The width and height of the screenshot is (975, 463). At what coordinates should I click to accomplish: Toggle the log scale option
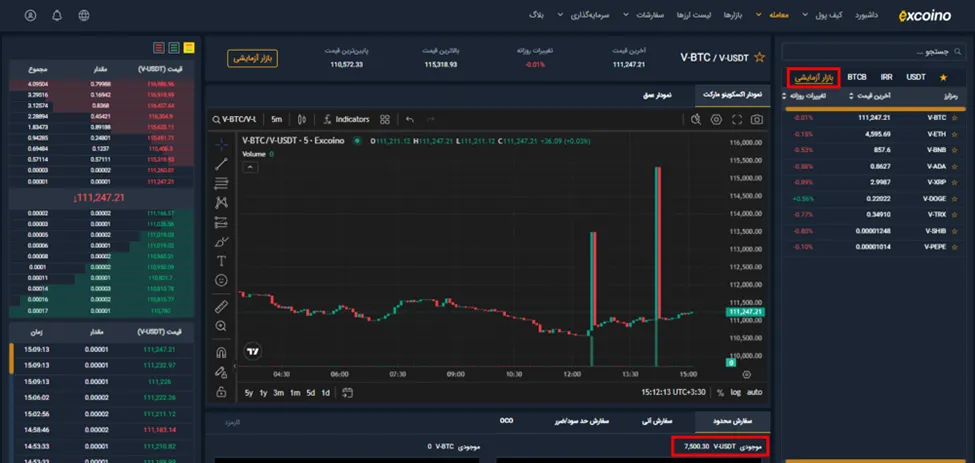(736, 392)
